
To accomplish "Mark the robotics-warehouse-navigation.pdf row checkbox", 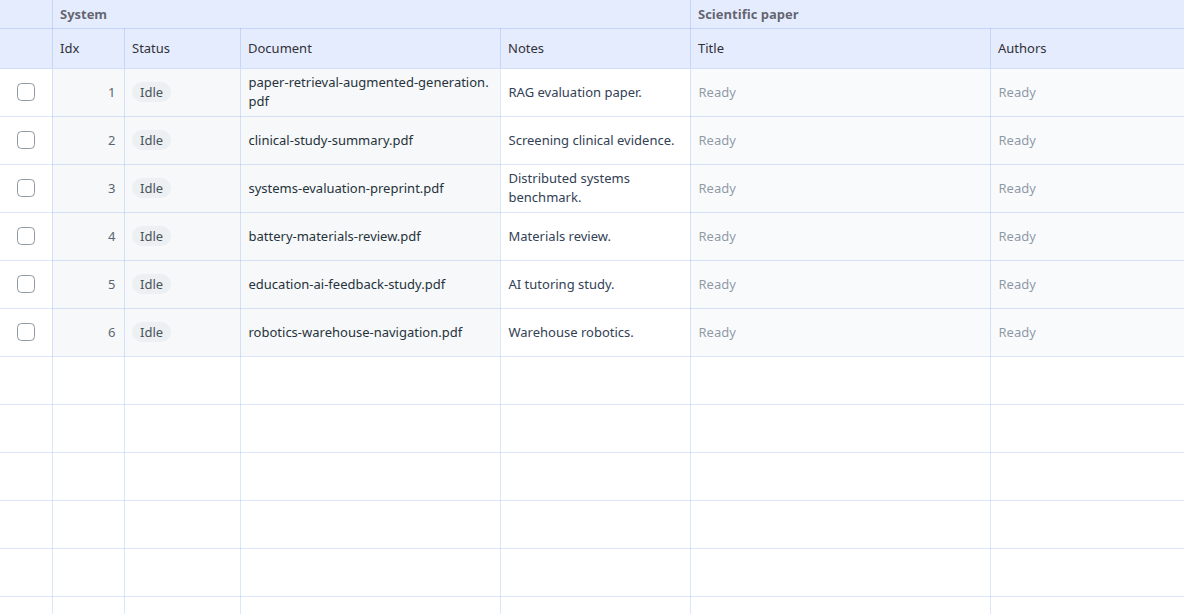I will pos(26,332).
